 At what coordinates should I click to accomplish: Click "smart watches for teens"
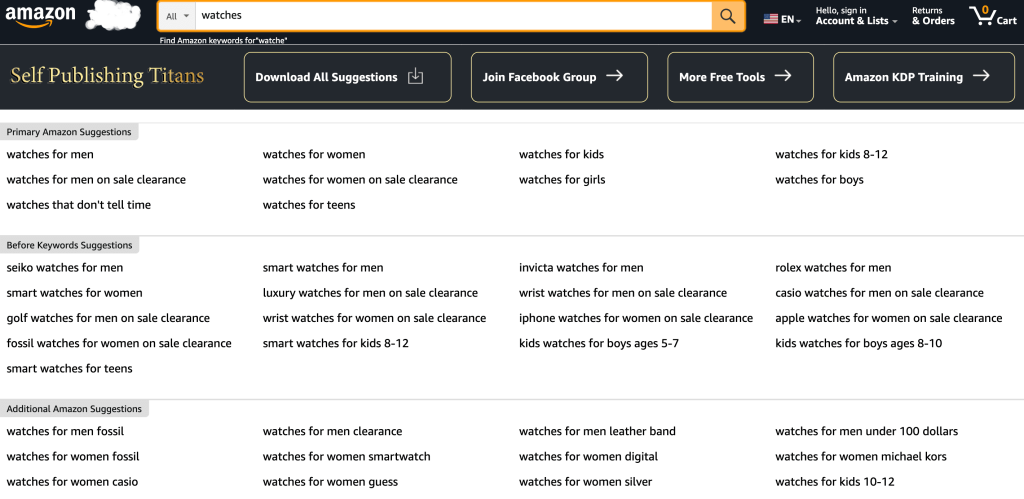(69, 369)
